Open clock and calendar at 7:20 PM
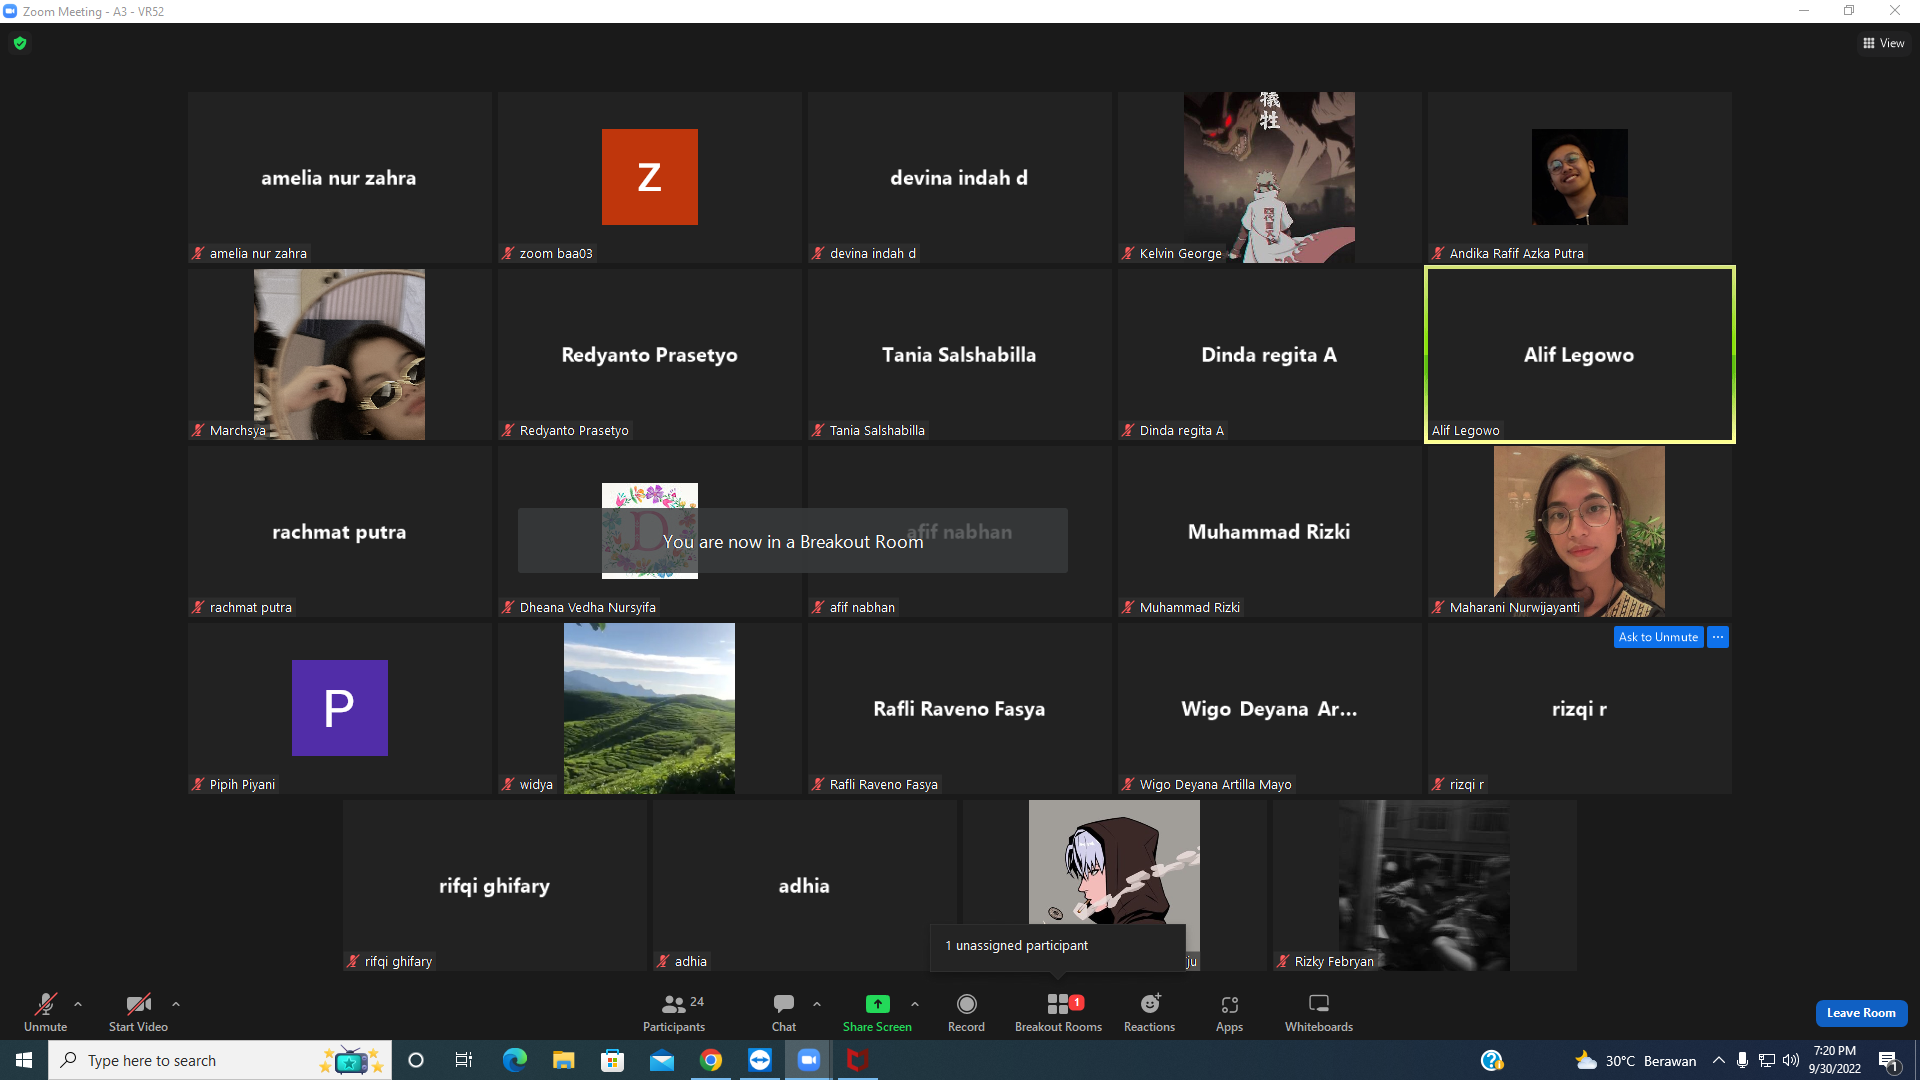The height and width of the screenshot is (1080, 1920). pos(1835,1060)
